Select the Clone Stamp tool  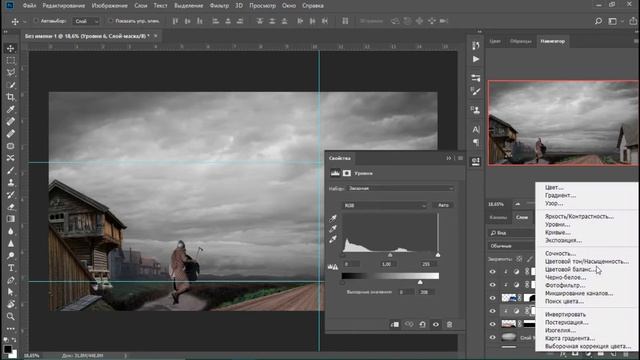coord(11,182)
